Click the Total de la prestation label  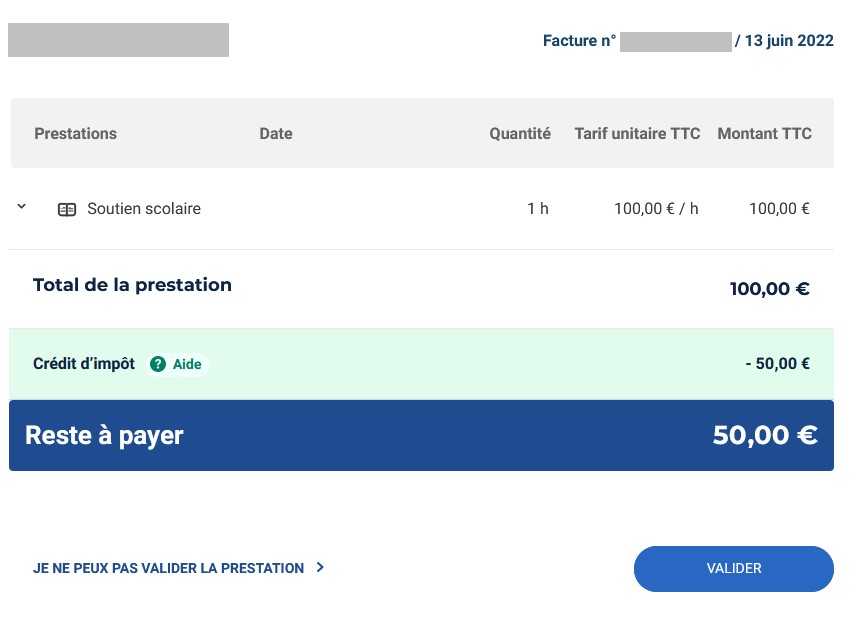[x=132, y=285]
